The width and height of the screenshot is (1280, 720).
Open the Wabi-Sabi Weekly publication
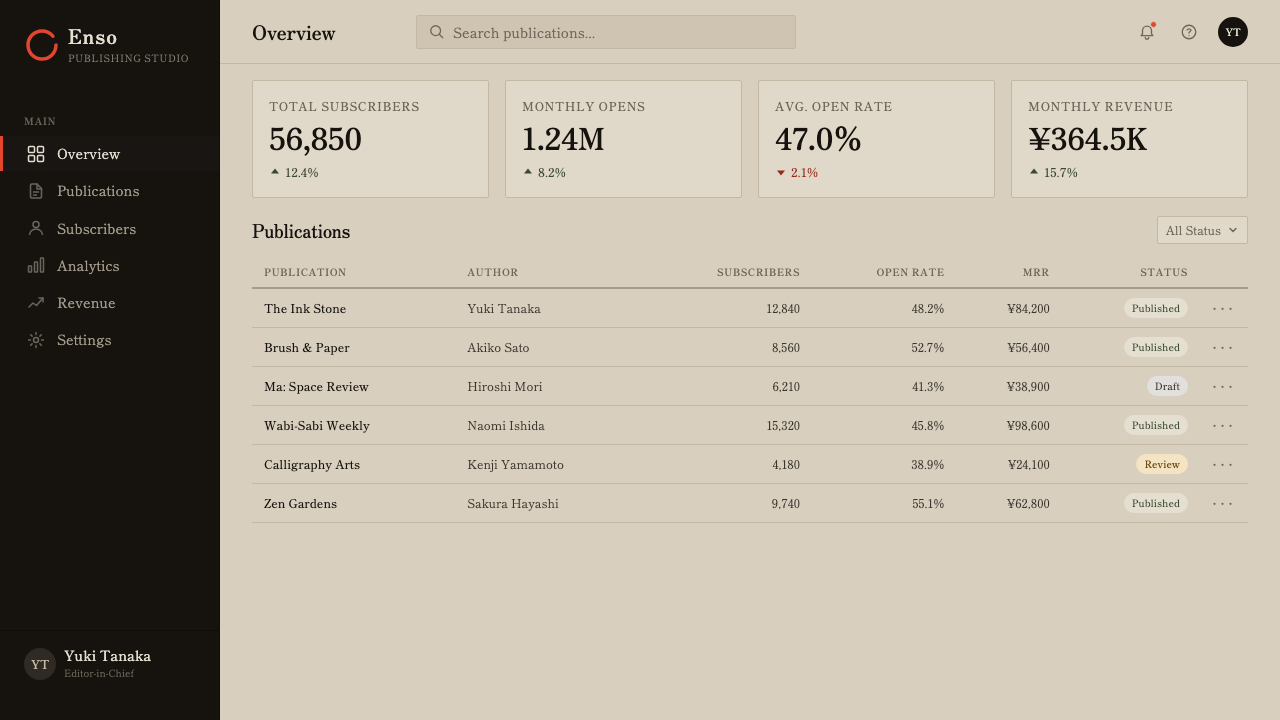tap(317, 425)
